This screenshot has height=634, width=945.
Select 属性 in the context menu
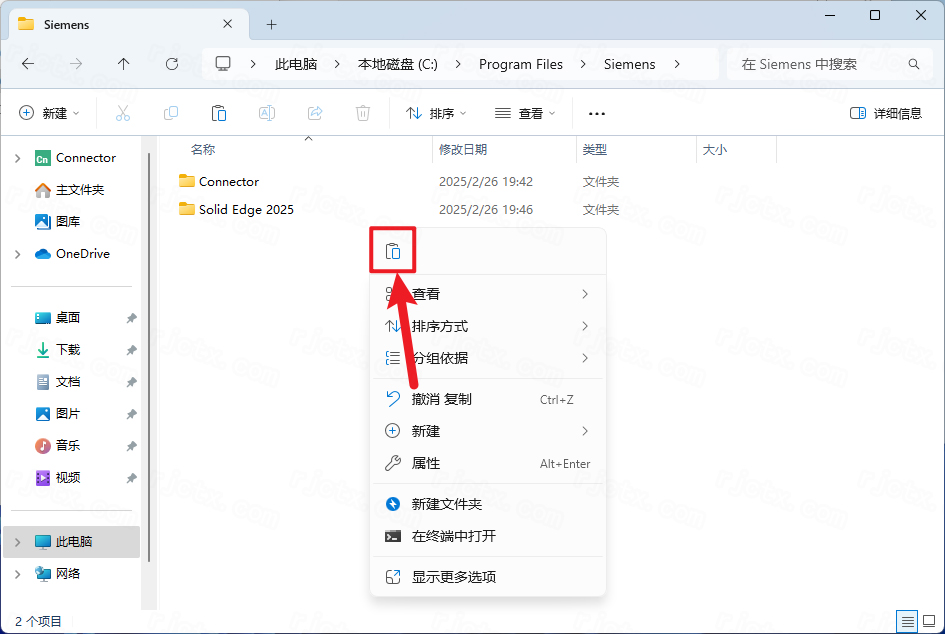(426, 463)
